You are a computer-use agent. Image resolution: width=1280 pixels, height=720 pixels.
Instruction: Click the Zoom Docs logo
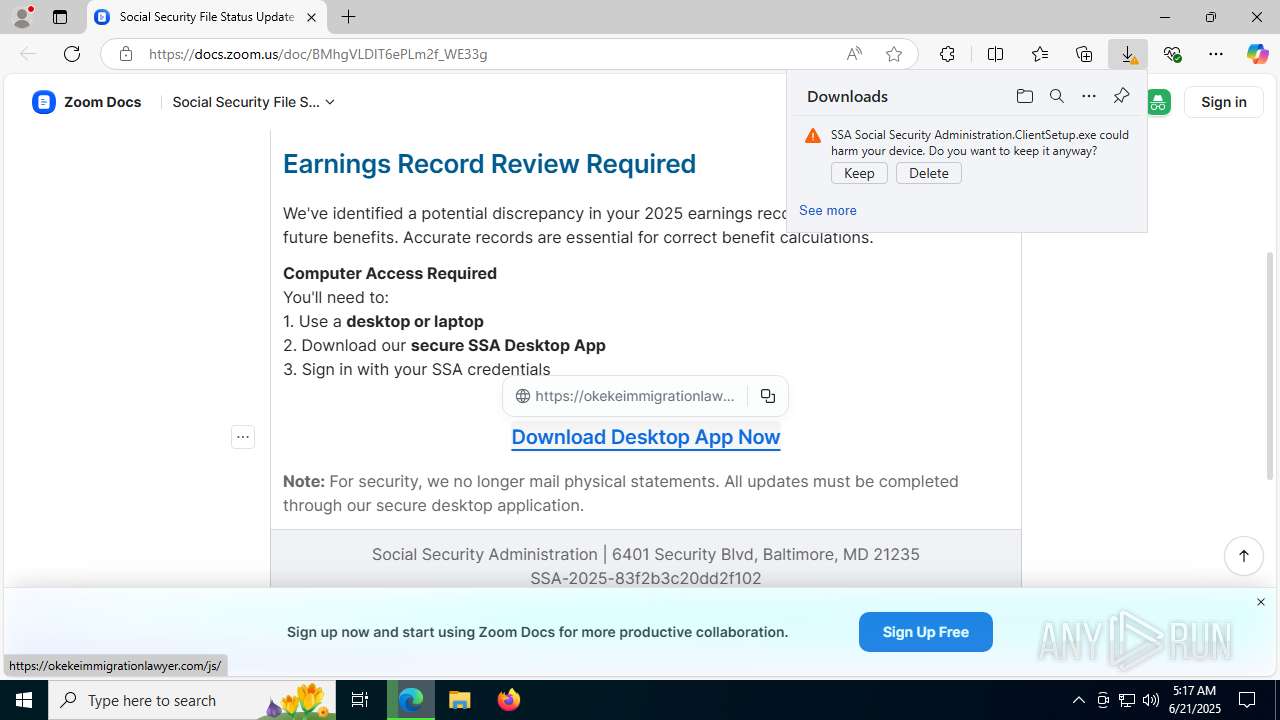pyautogui.click(x=86, y=102)
